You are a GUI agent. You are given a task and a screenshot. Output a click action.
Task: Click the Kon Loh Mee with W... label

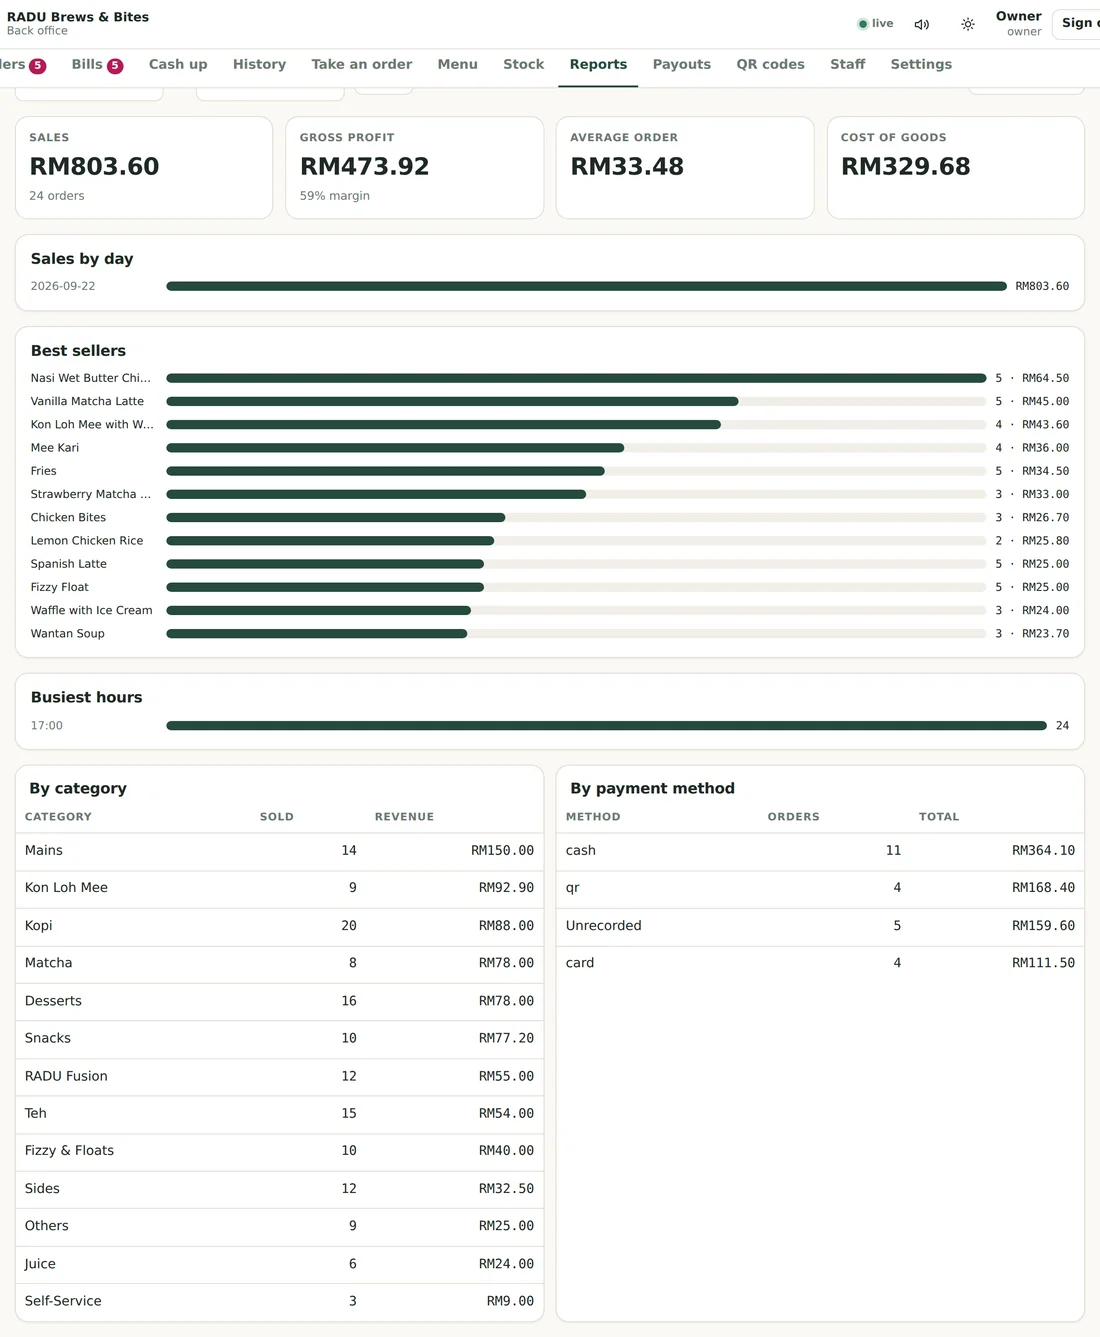[x=92, y=425]
